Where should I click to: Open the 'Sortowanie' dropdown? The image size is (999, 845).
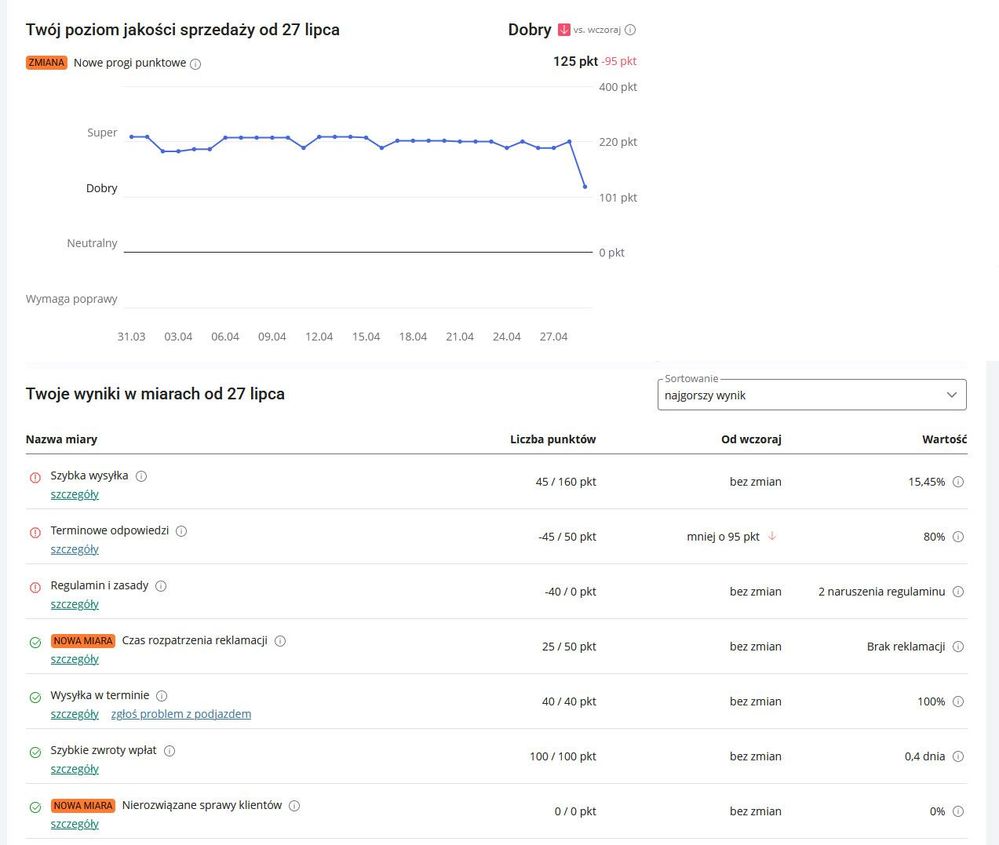click(812, 395)
